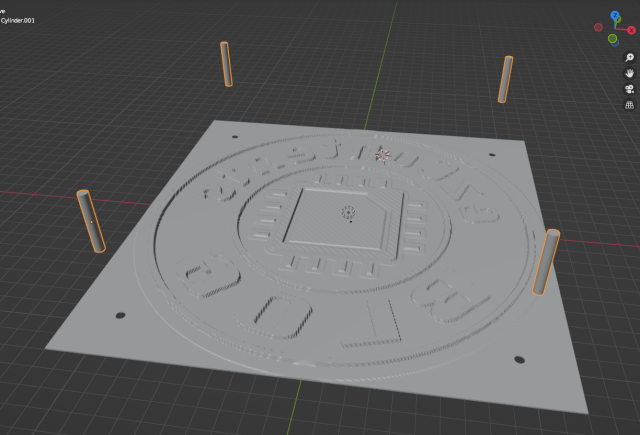640x435 pixels.
Task: Click the green Y axis circle on the gizmo
Action: click(612, 39)
